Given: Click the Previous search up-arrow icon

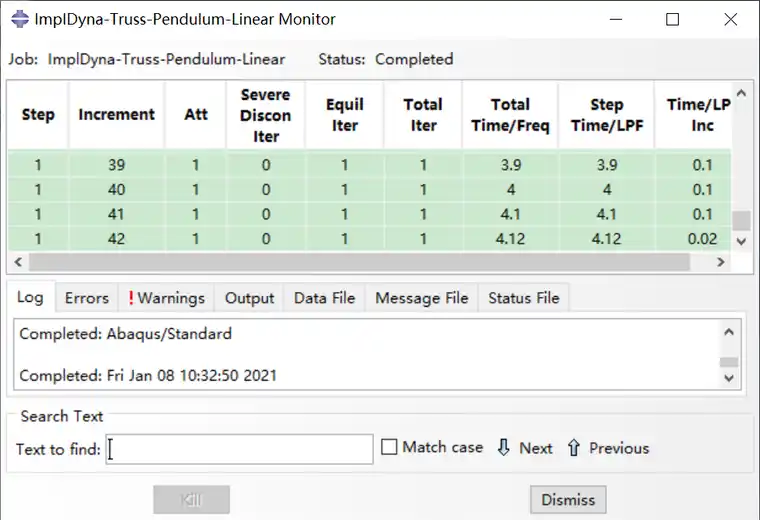Looking at the screenshot, I should coord(573,447).
